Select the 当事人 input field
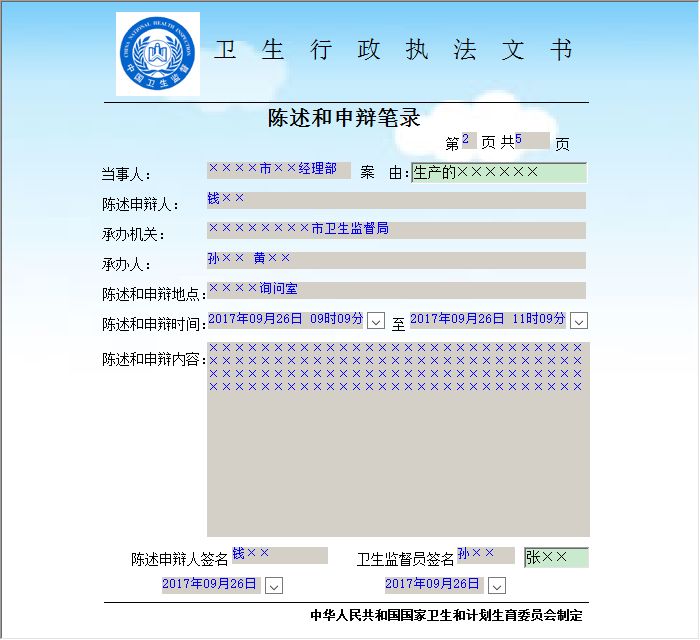Image resolution: width=700 pixels, height=640 pixels. pos(279,170)
